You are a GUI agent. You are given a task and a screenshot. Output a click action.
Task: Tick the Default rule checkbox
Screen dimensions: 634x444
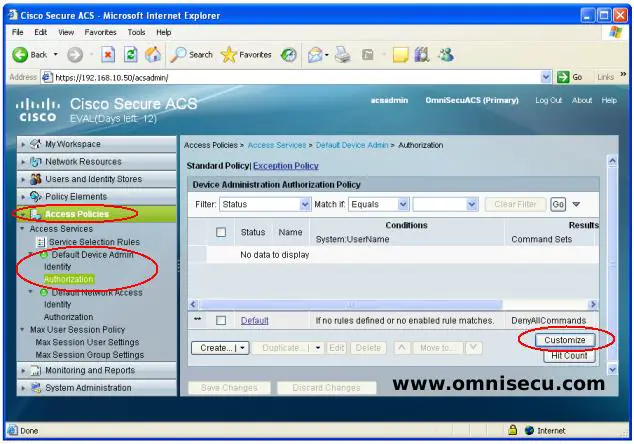click(x=221, y=320)
